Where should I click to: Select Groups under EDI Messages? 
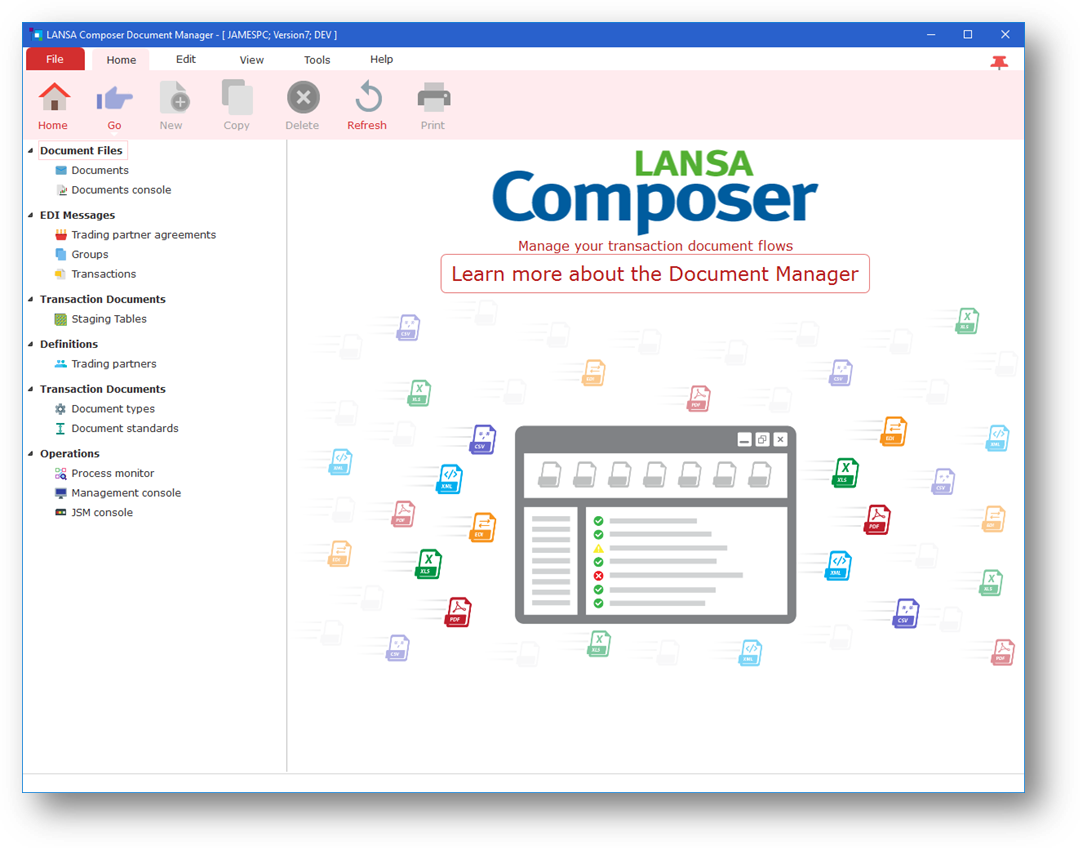pos(90,254)
